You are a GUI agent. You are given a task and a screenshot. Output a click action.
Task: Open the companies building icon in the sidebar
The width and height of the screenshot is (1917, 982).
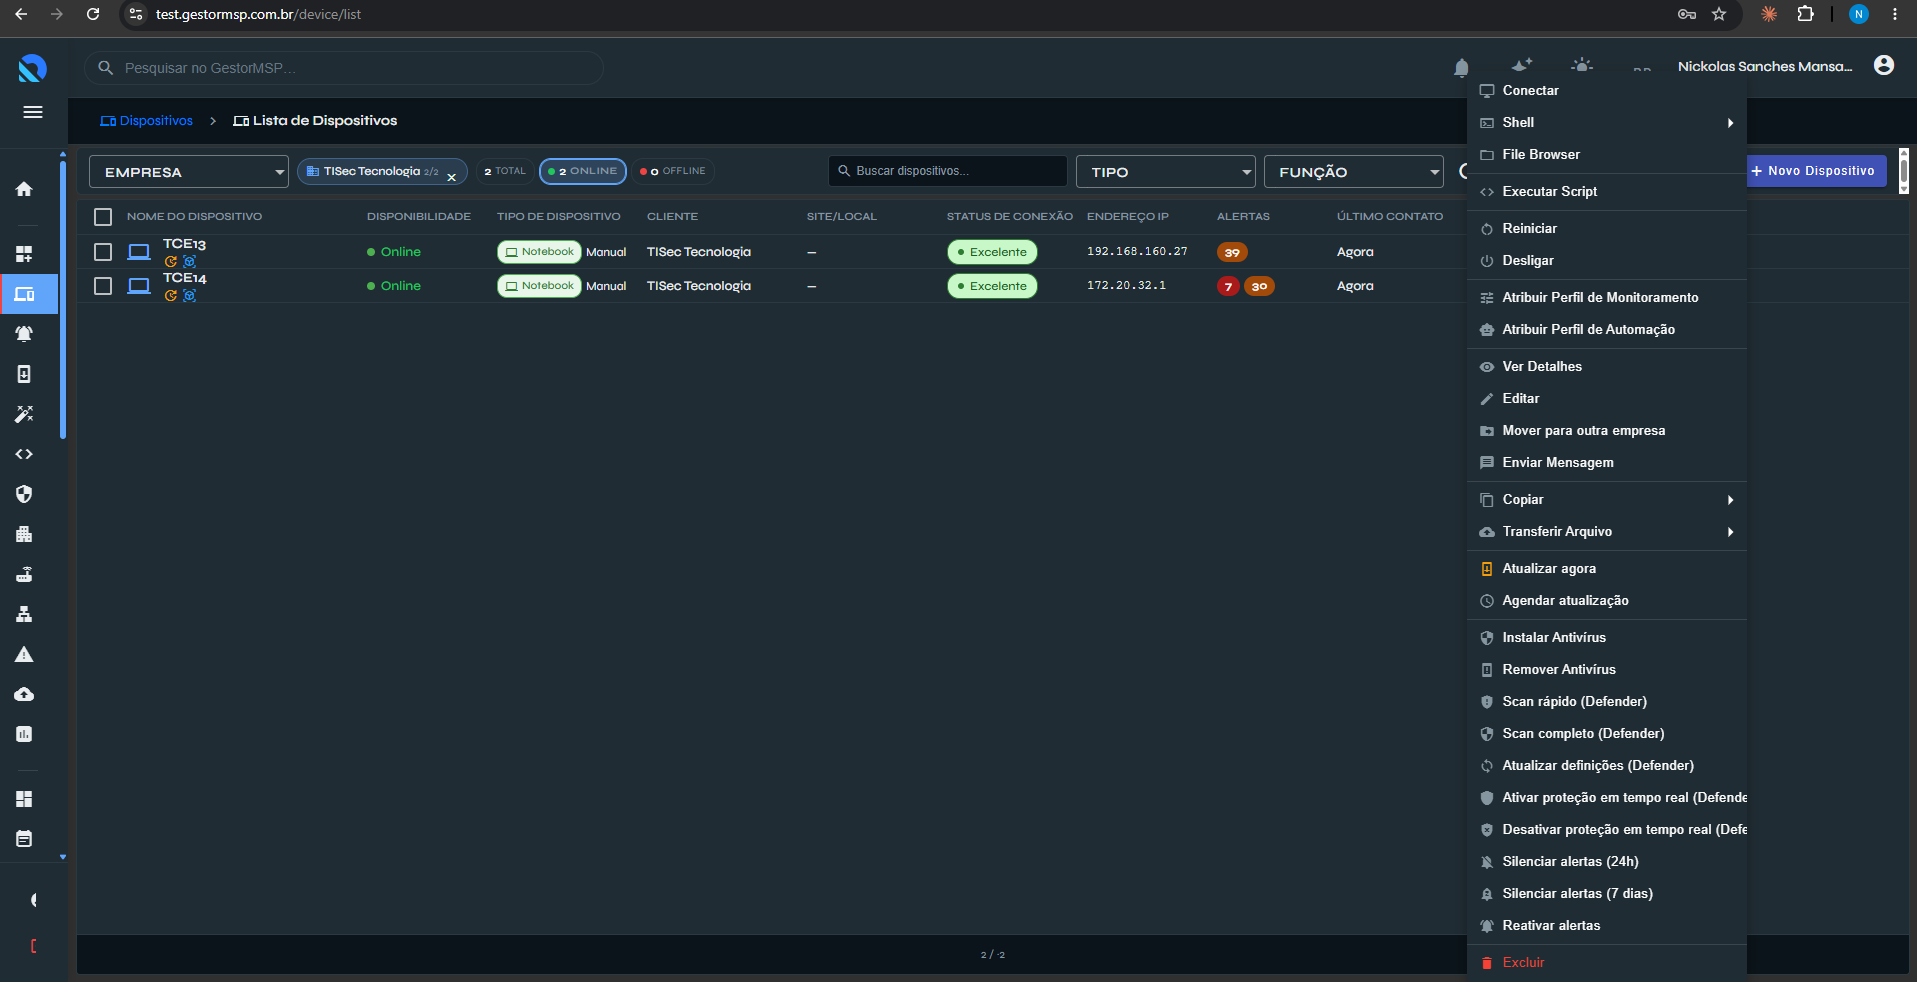24,534
